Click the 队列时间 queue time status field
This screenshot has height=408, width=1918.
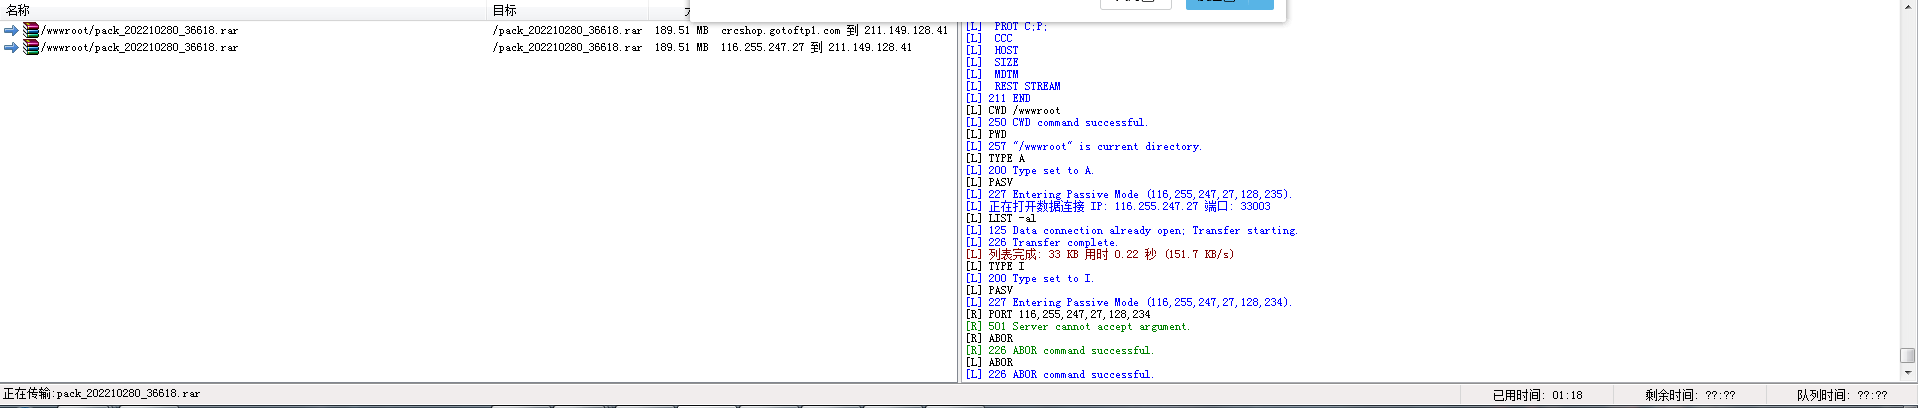click(1842, 395)
